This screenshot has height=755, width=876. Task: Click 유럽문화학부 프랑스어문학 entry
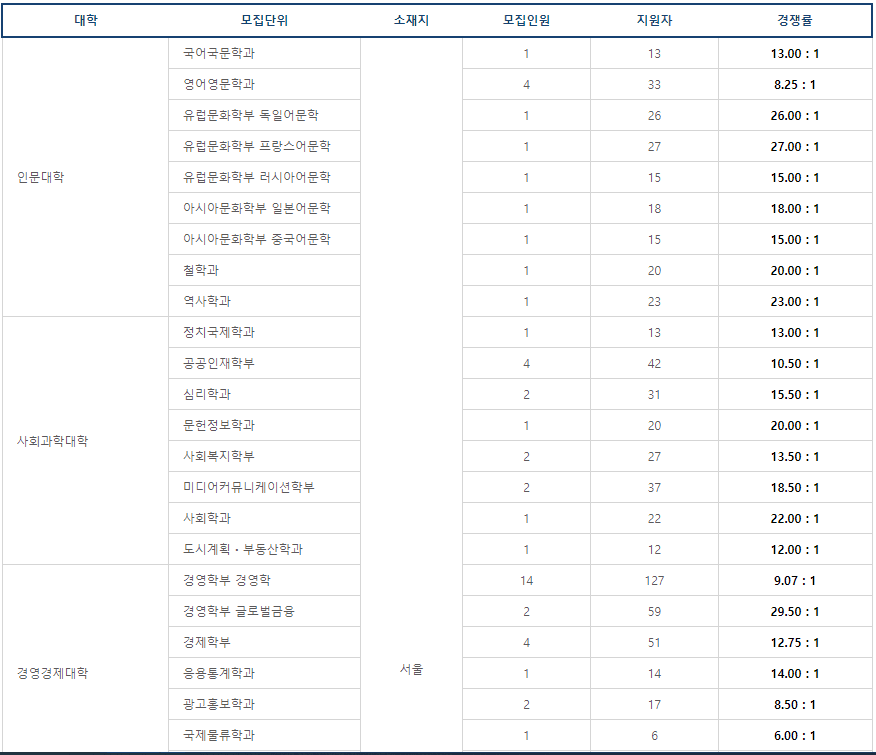[256, 146]
